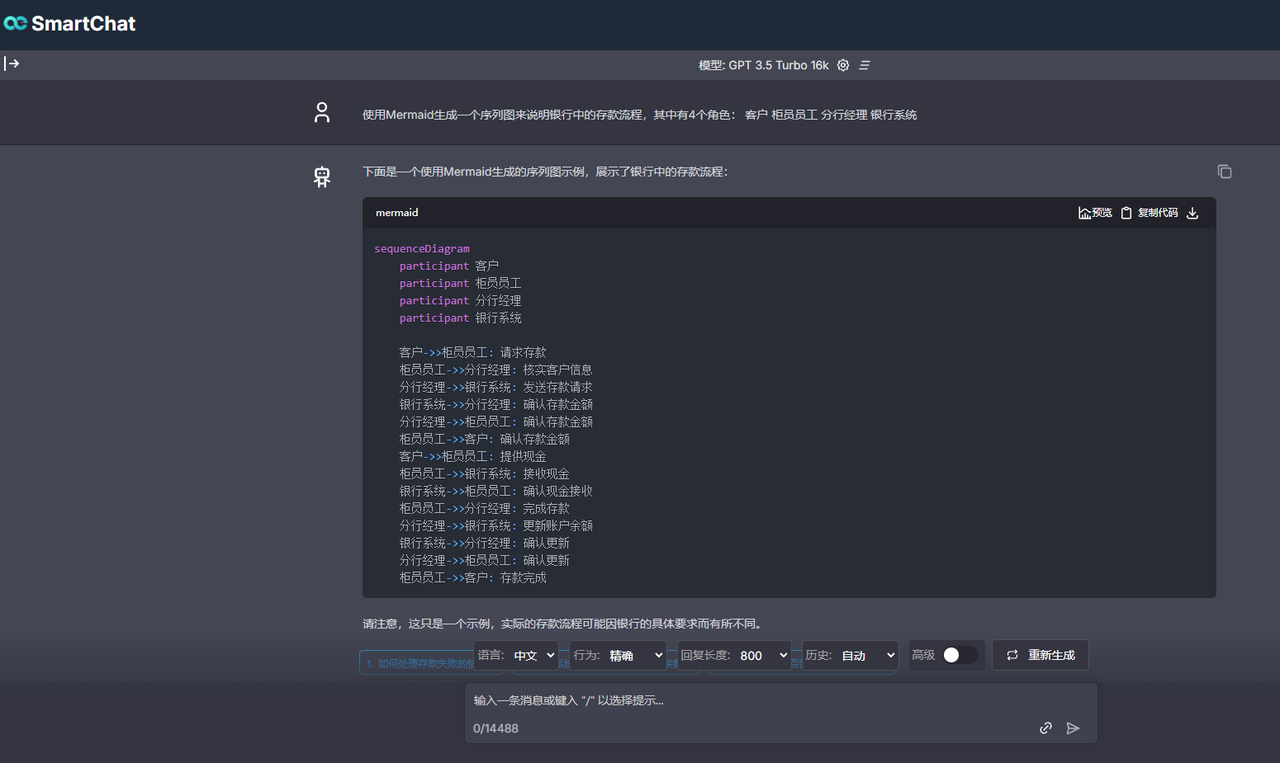Preview the mermaid diagram
1280x763 pixels.
click(1095, 213)
